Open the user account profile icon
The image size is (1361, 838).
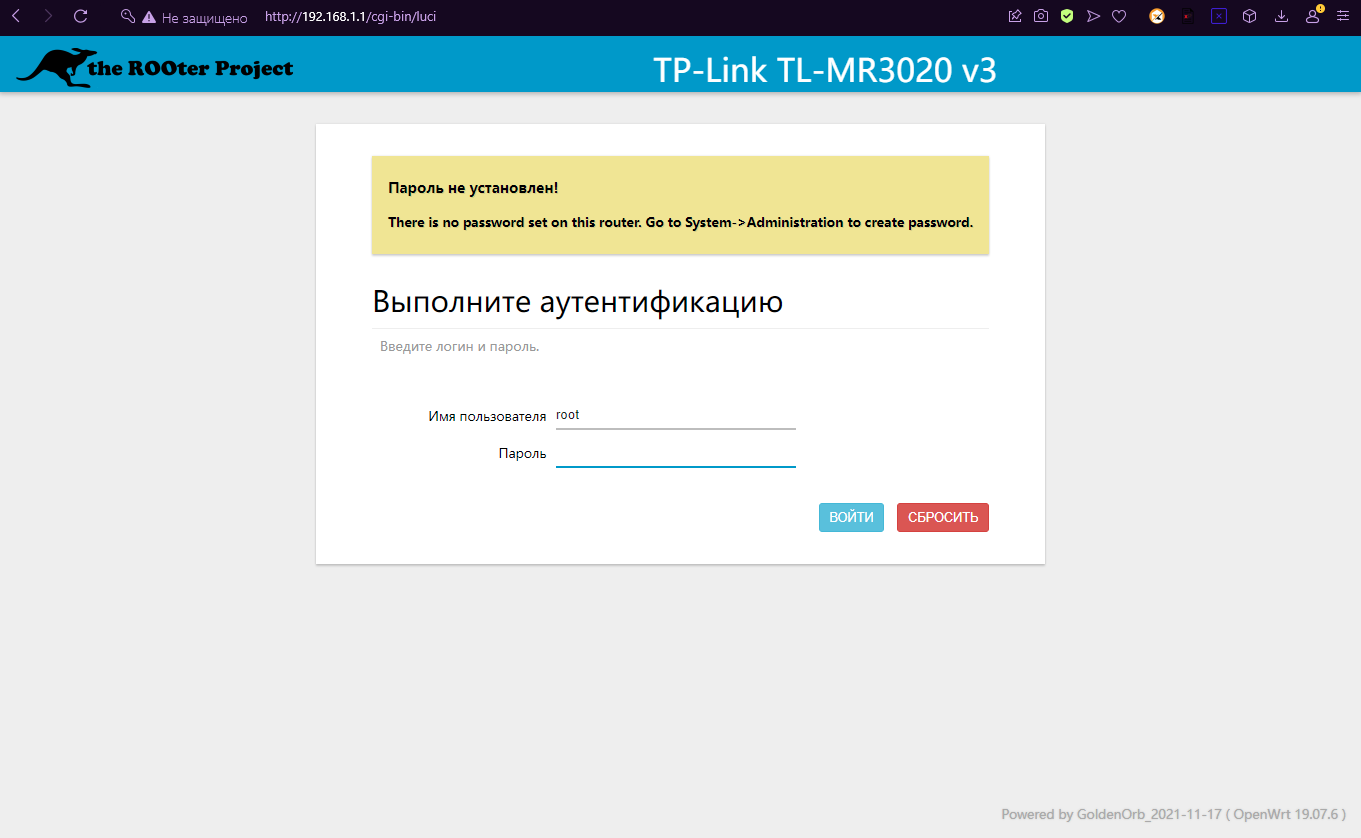[1313, 16]
